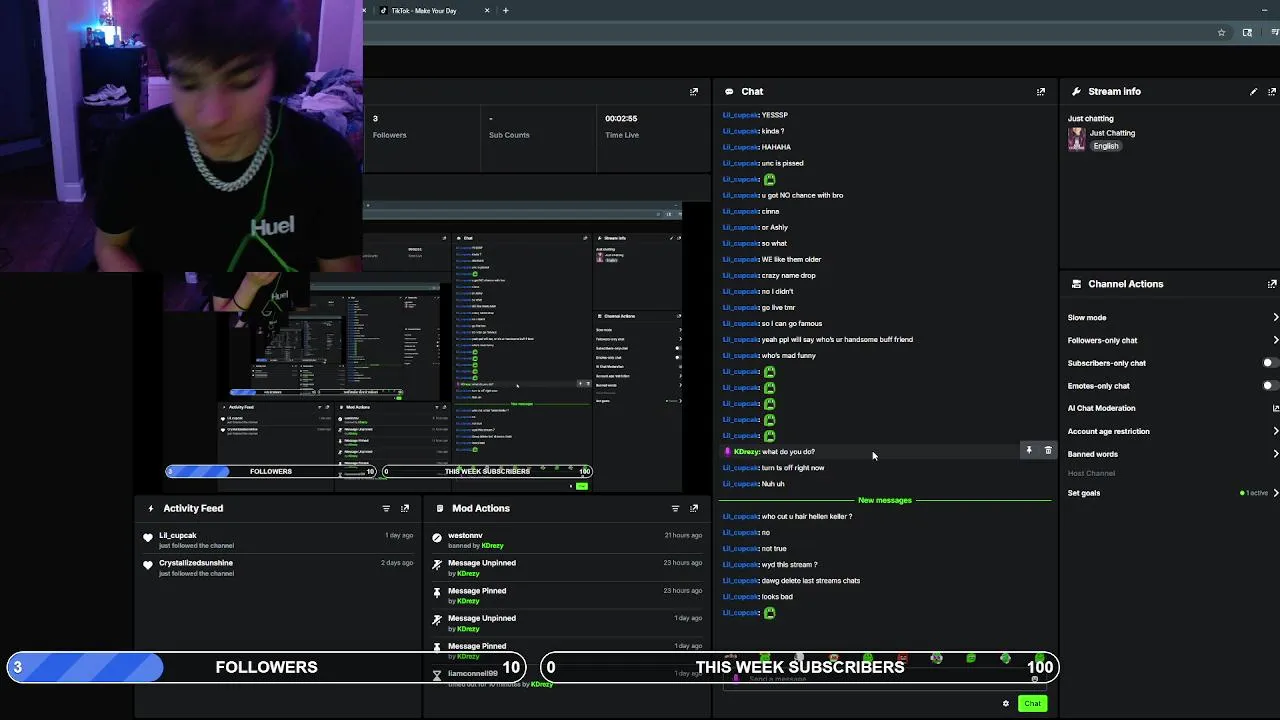Pop out the Stream info panel
Image resolution: width=1280 pixels, height=720 pixels.
[x=1272, y=91]
